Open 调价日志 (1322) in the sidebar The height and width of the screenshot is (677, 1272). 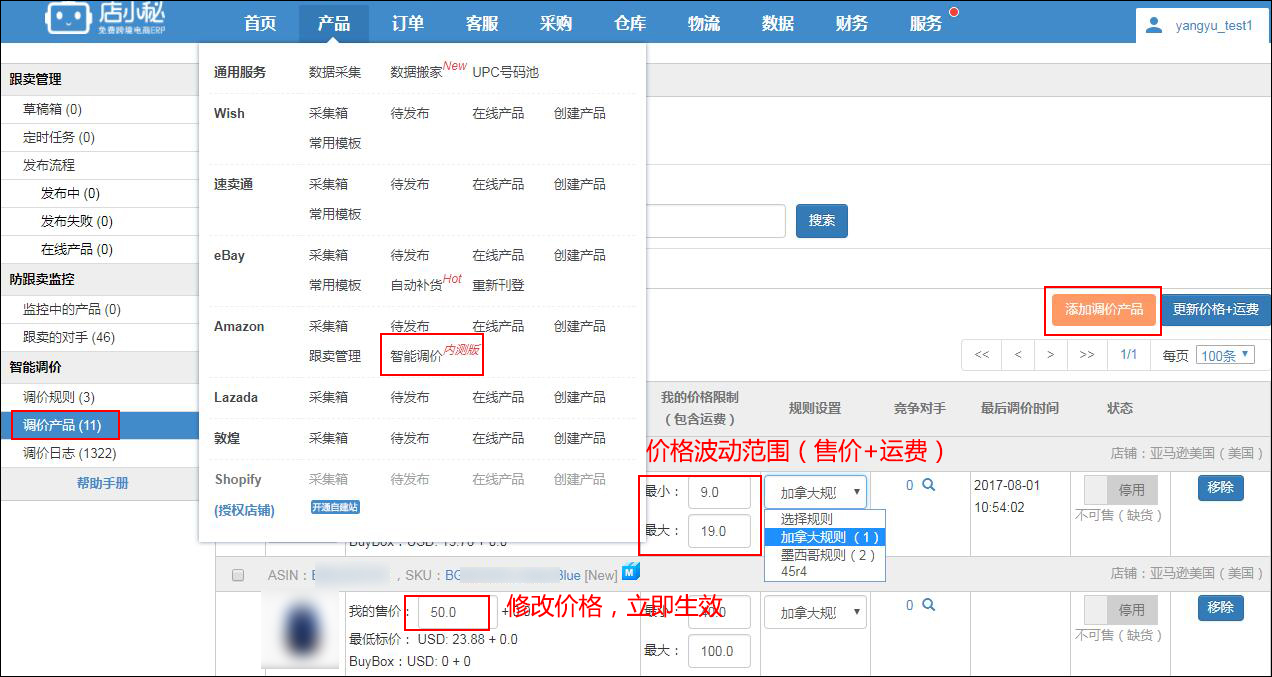click(69, 453)
